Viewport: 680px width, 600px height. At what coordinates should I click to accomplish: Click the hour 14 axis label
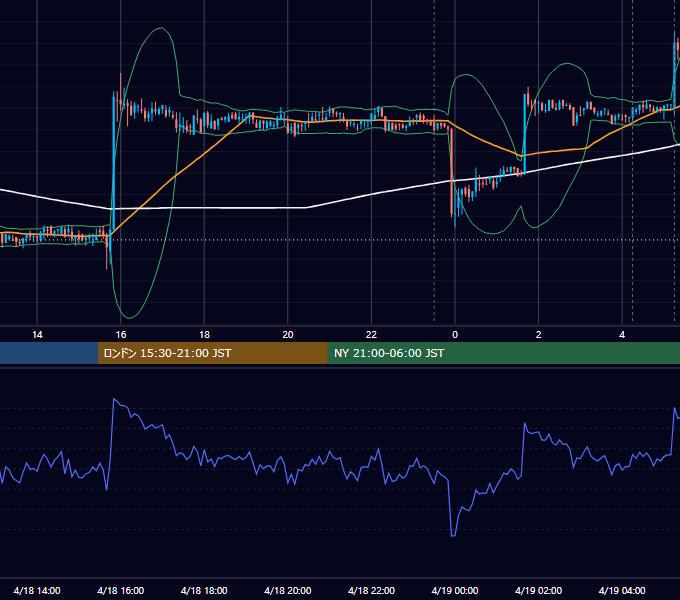pyautogui.click(x=37, y=335)
